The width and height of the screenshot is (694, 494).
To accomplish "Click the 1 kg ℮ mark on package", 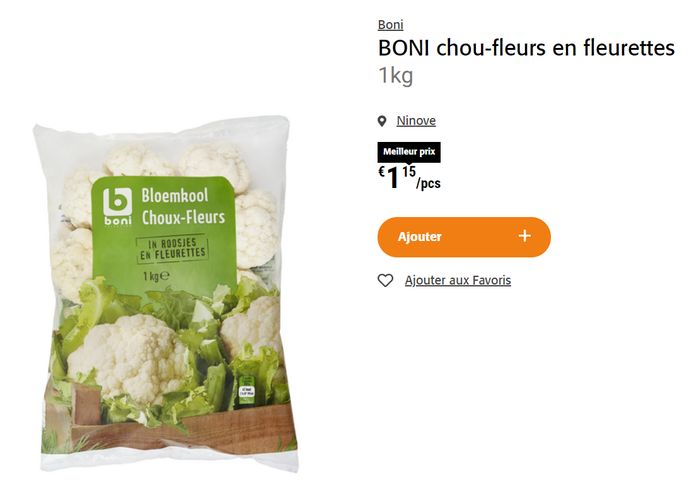I will pyautogui.click(x=156, y=276).
